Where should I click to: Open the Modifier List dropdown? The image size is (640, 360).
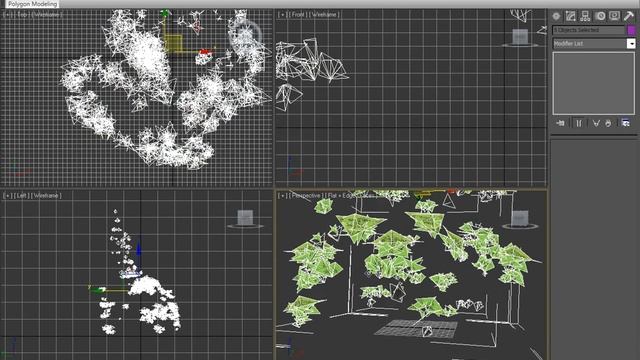(x=594, y=43)
